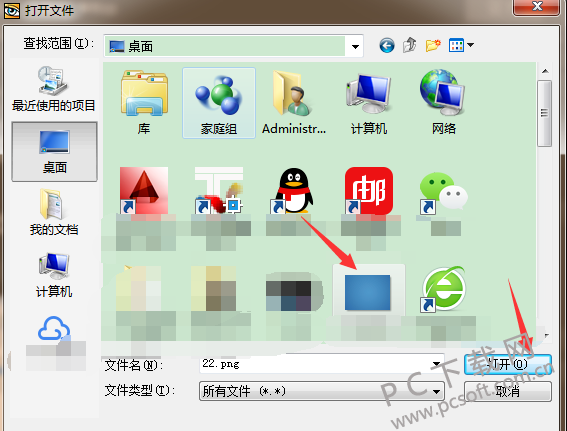Expand the 文件类型 file type dropdown
This screenshot has width=567, height=431.
[x=437, y=391]
